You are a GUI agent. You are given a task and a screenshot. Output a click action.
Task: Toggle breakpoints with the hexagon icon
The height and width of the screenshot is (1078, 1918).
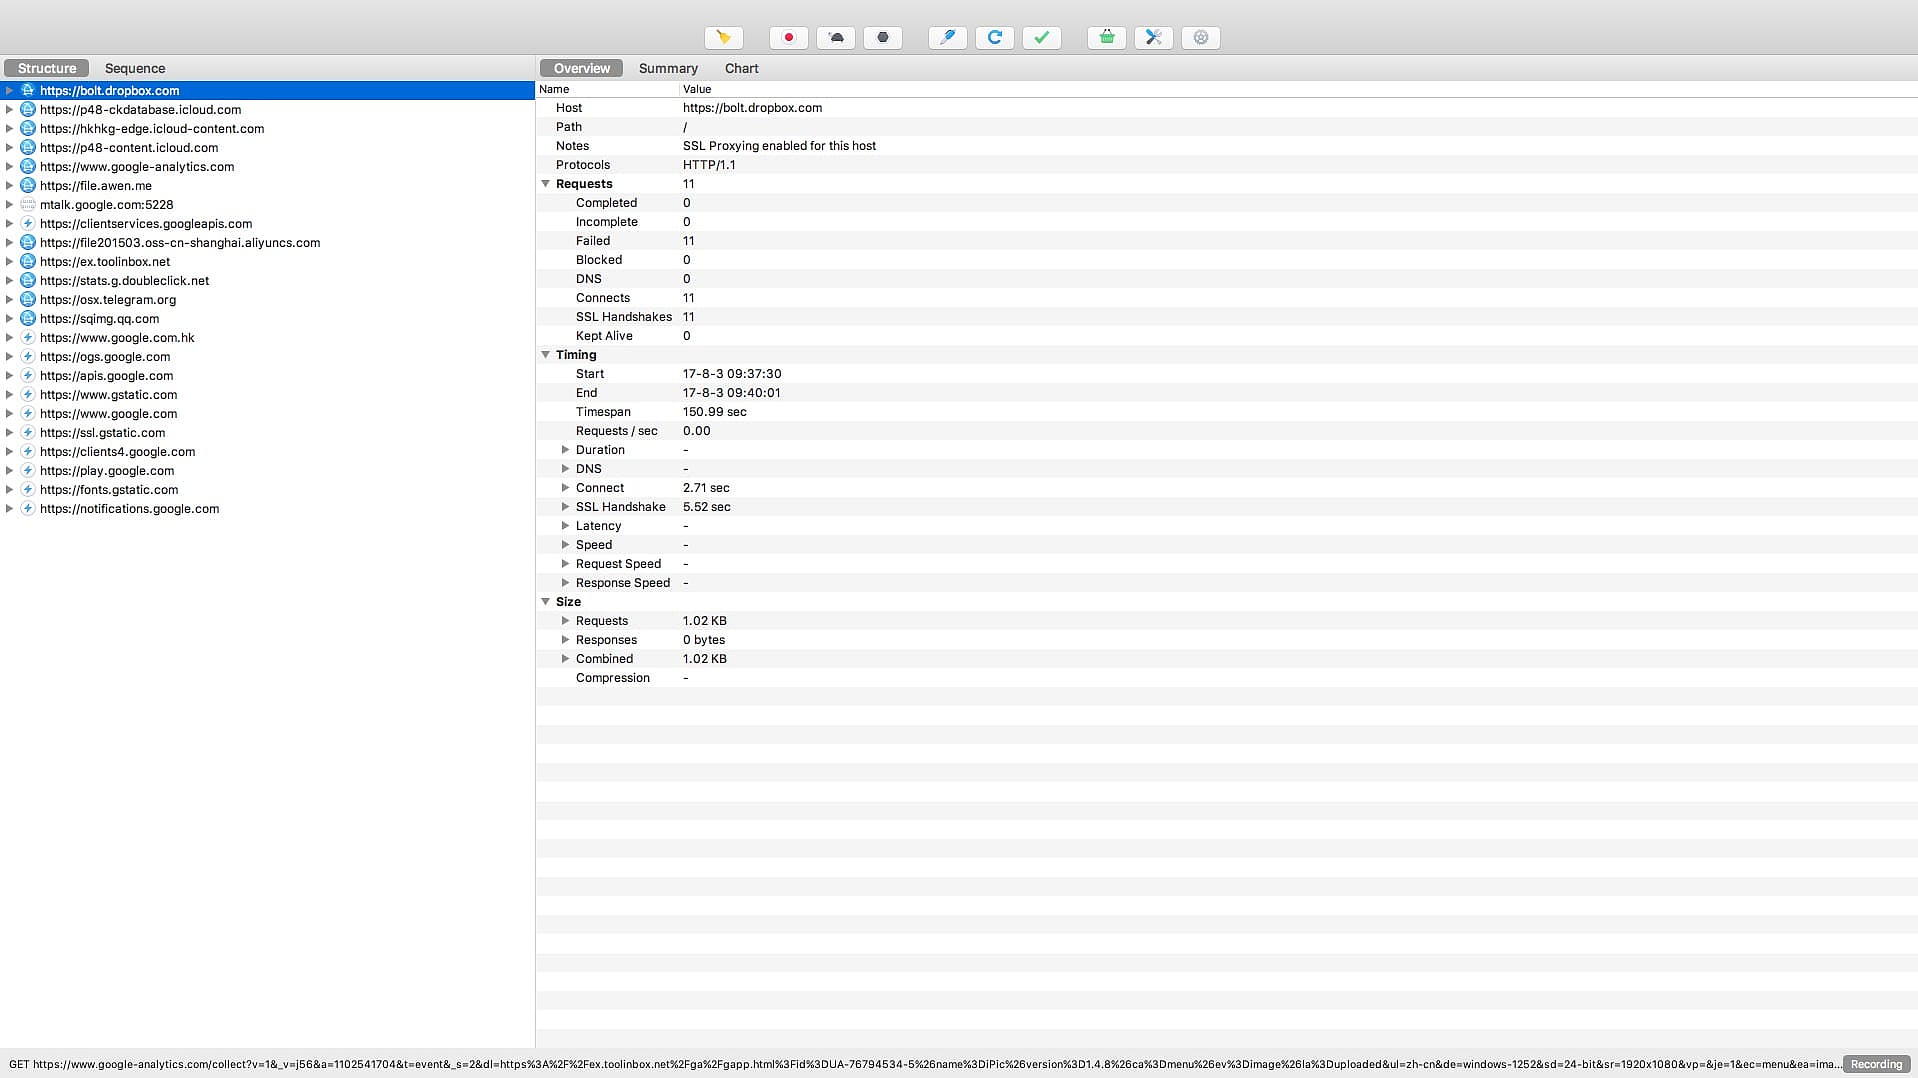click(882, 38)
